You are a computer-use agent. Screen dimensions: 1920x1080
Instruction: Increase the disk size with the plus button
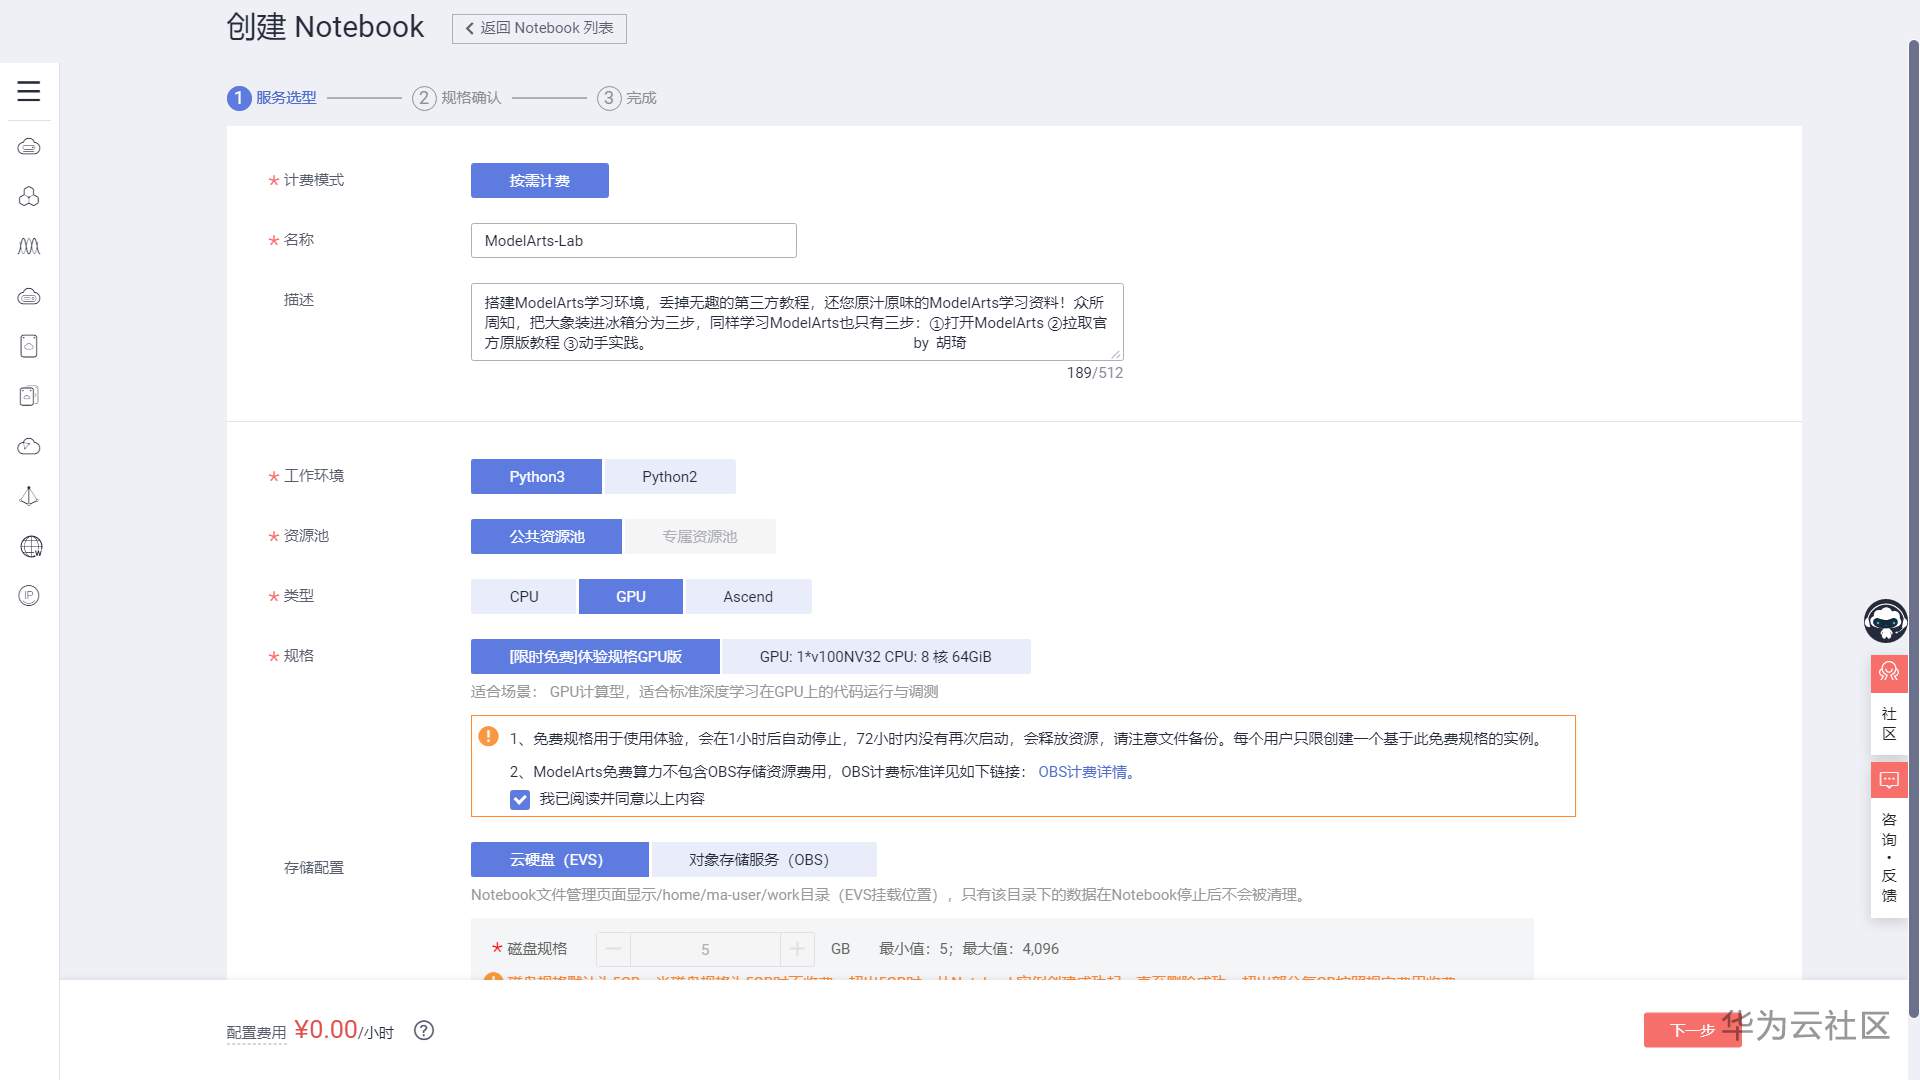pos(796,949)
